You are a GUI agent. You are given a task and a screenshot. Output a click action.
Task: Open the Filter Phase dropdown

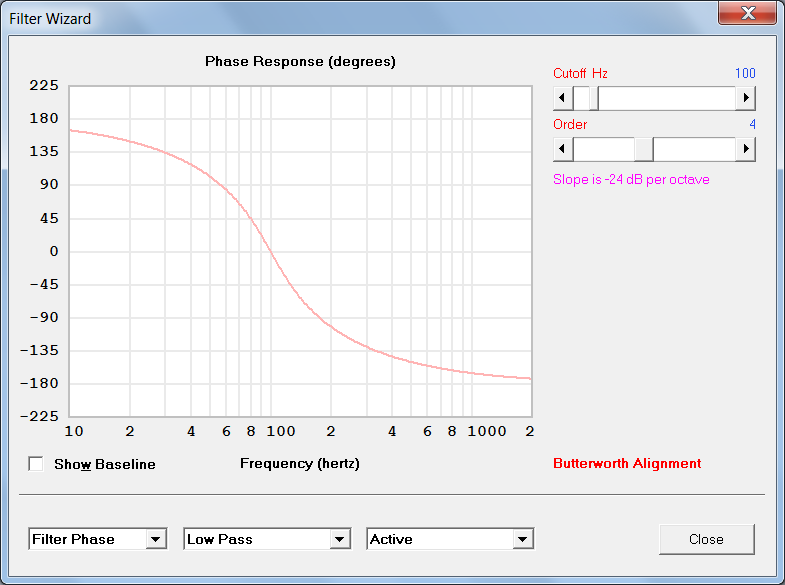click(x=98, y=539)
